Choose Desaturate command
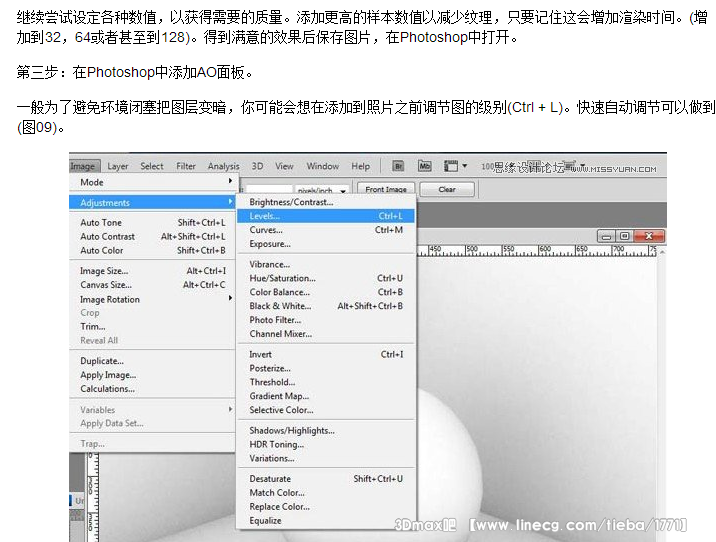 [x=326, y=479]
